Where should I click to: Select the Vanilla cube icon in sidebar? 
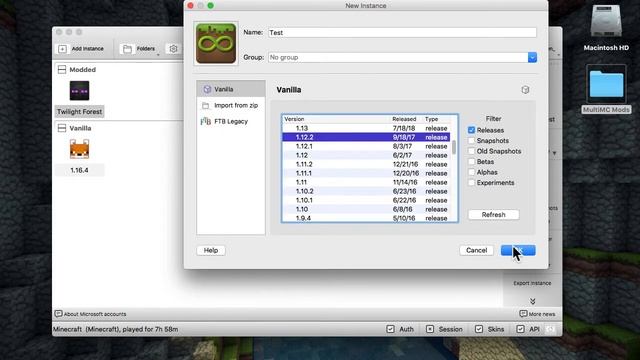coord(207,89)
